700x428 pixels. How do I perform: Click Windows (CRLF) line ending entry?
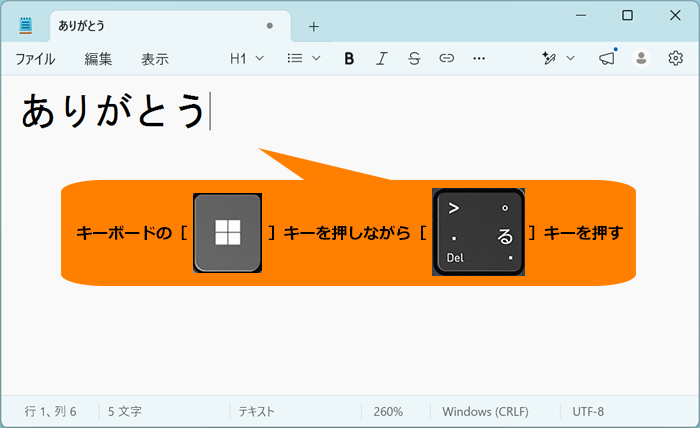485,411
